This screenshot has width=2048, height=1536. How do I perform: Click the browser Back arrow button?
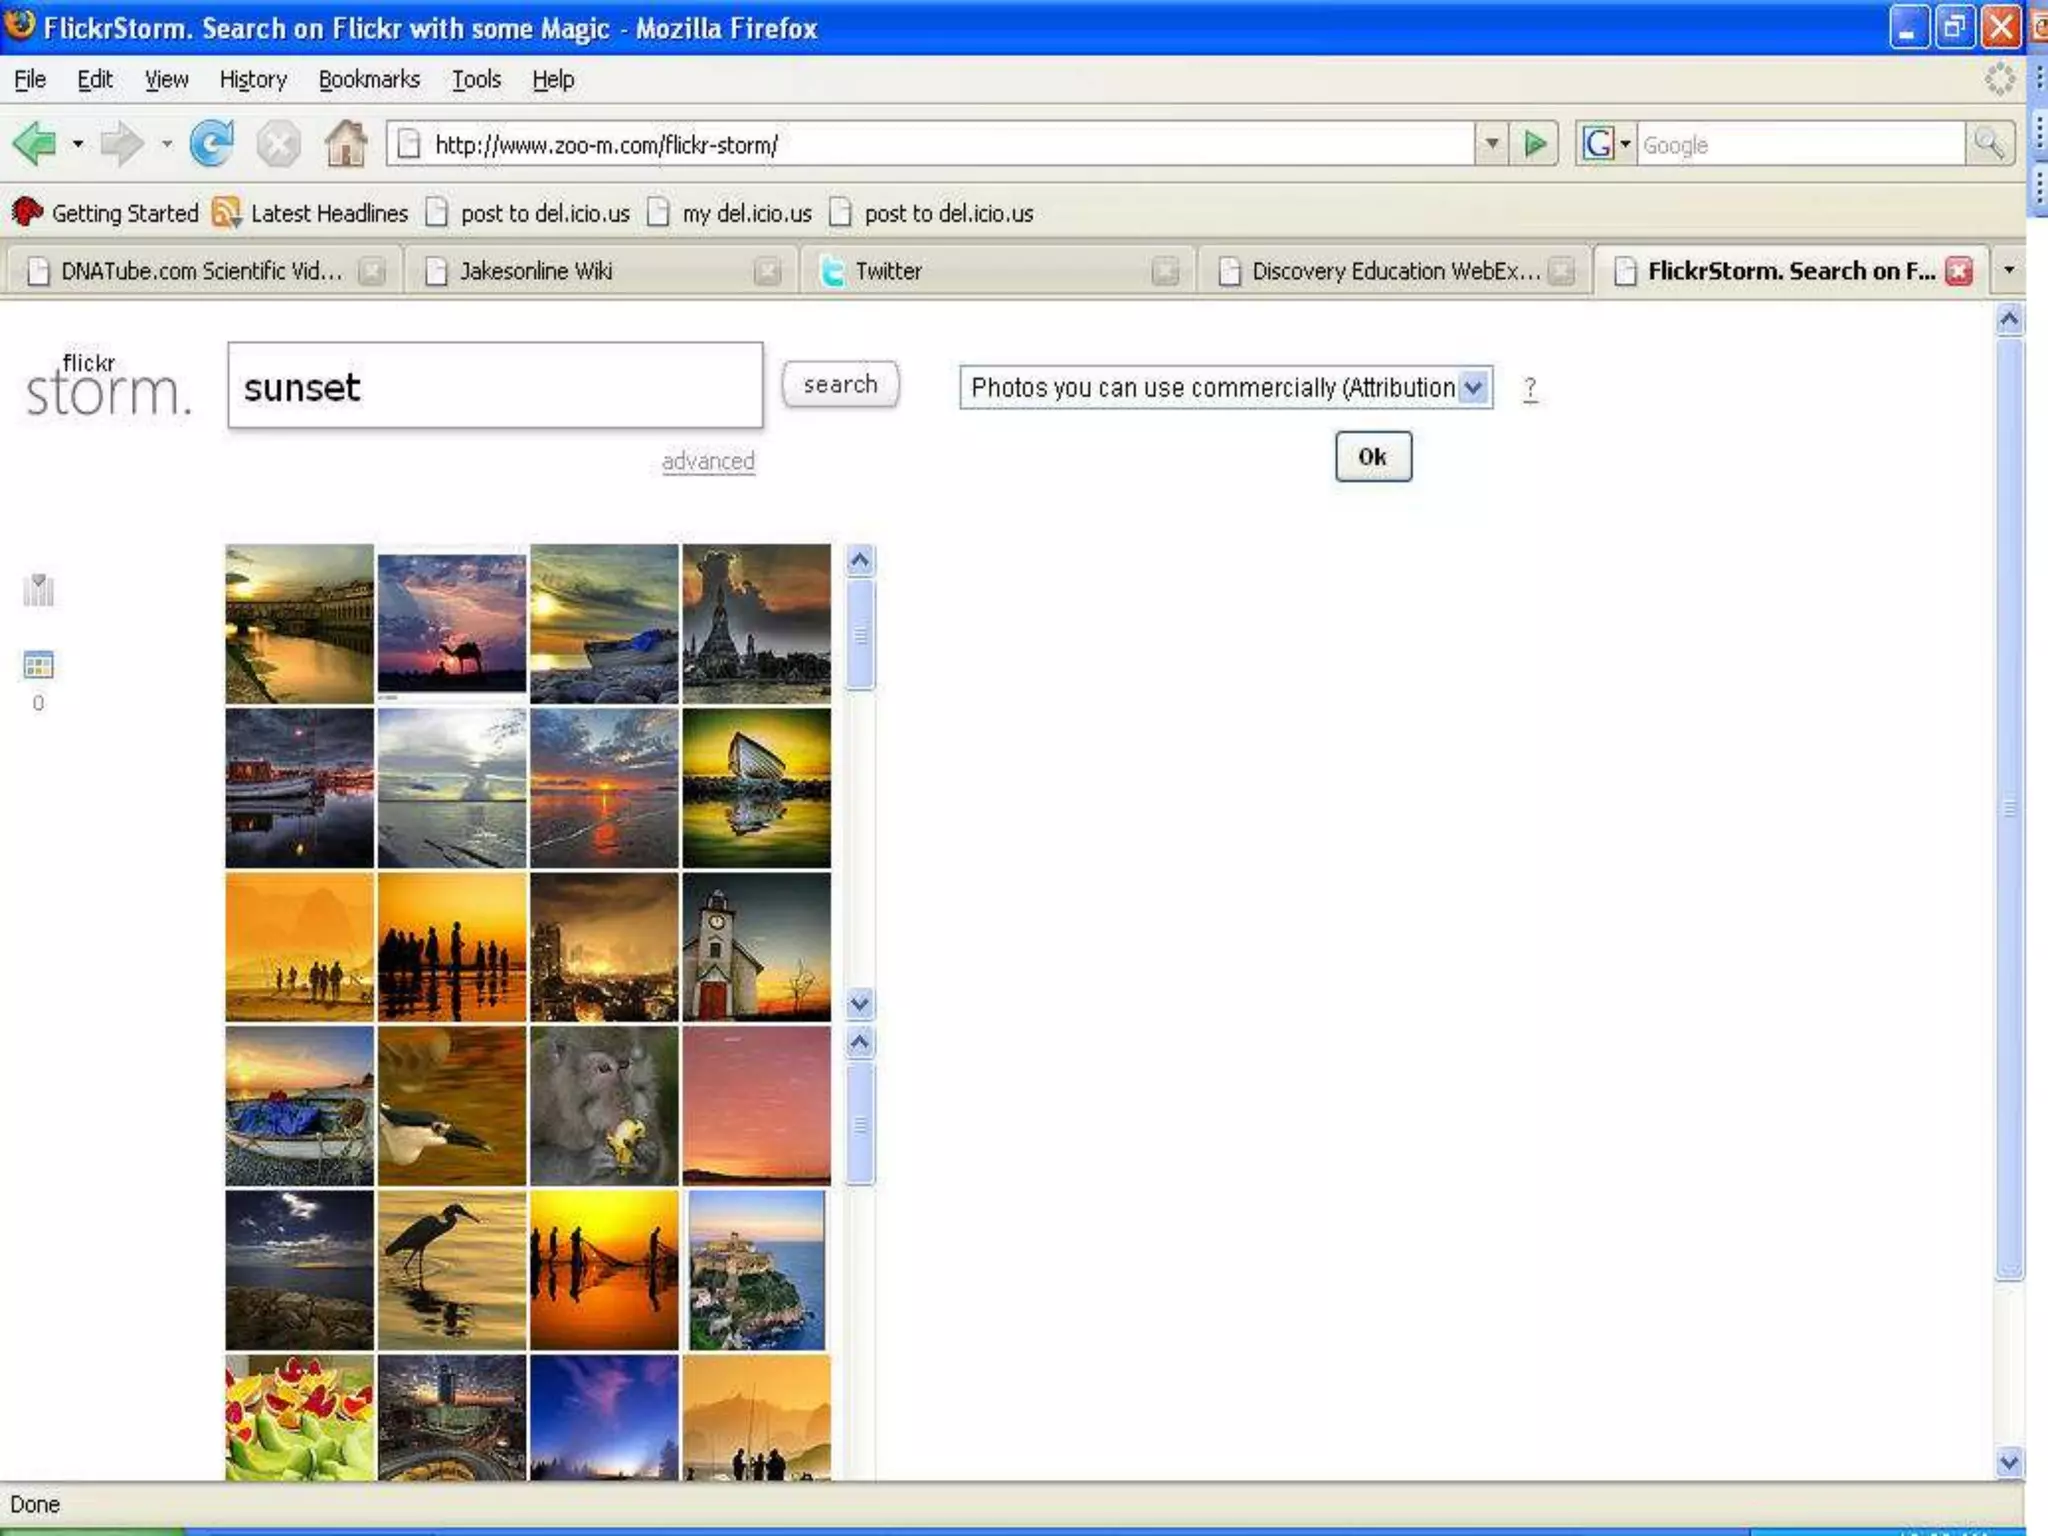[36, 144]
